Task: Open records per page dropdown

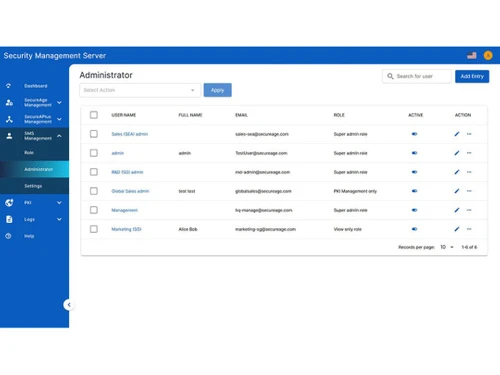Action: click(x=447, y=247)
